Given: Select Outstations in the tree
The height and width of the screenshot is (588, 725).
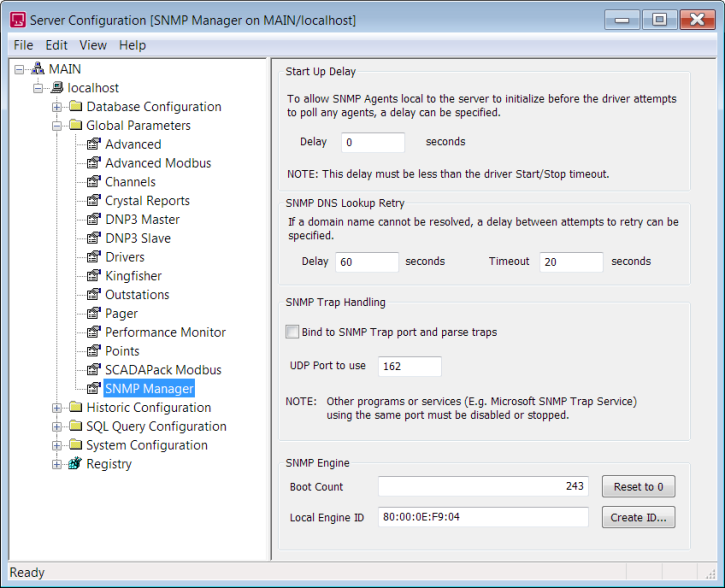Looking at the screenshot, I should pyautogui.click(x=137, y=295).
